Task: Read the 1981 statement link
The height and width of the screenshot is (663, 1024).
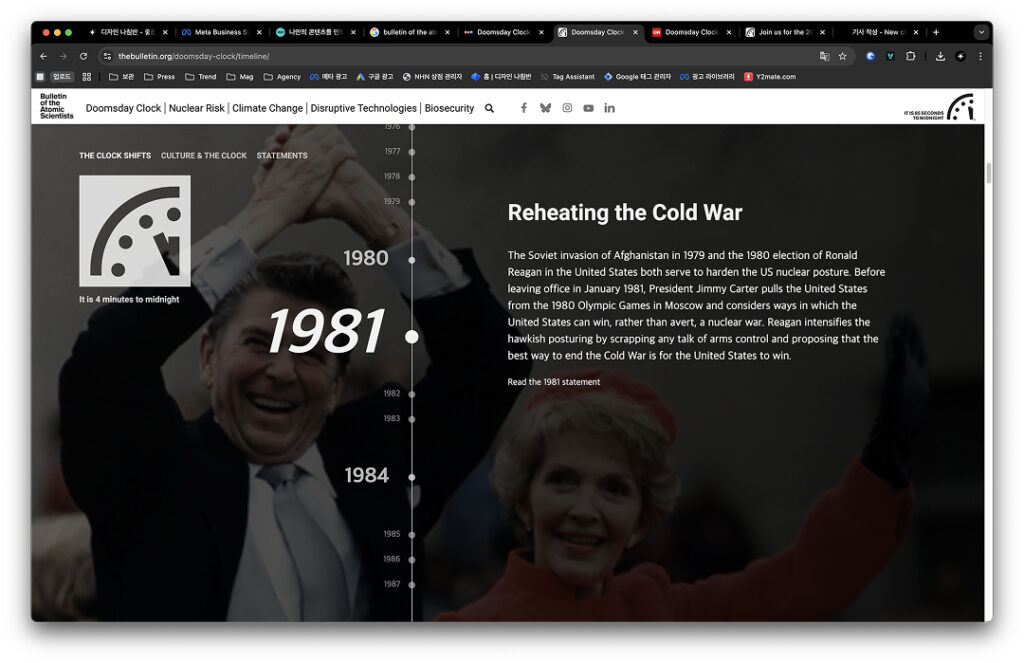Action: (554, 382)
